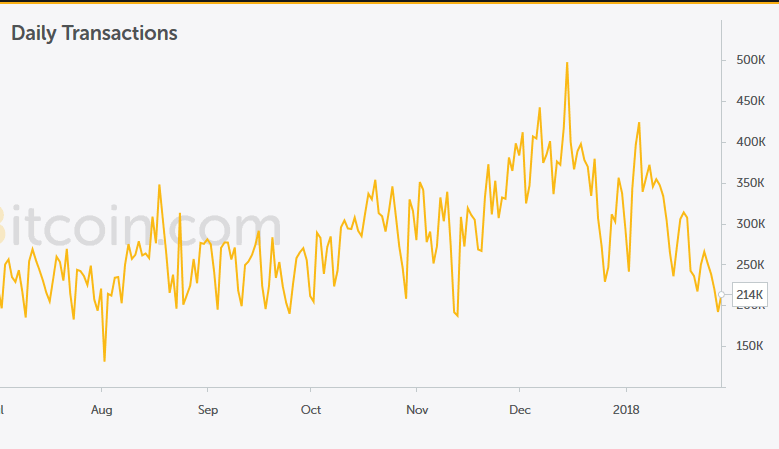Select the Sep label on the x-axis
The width and height of the screenshot is (779, 449).
(207, 409)
